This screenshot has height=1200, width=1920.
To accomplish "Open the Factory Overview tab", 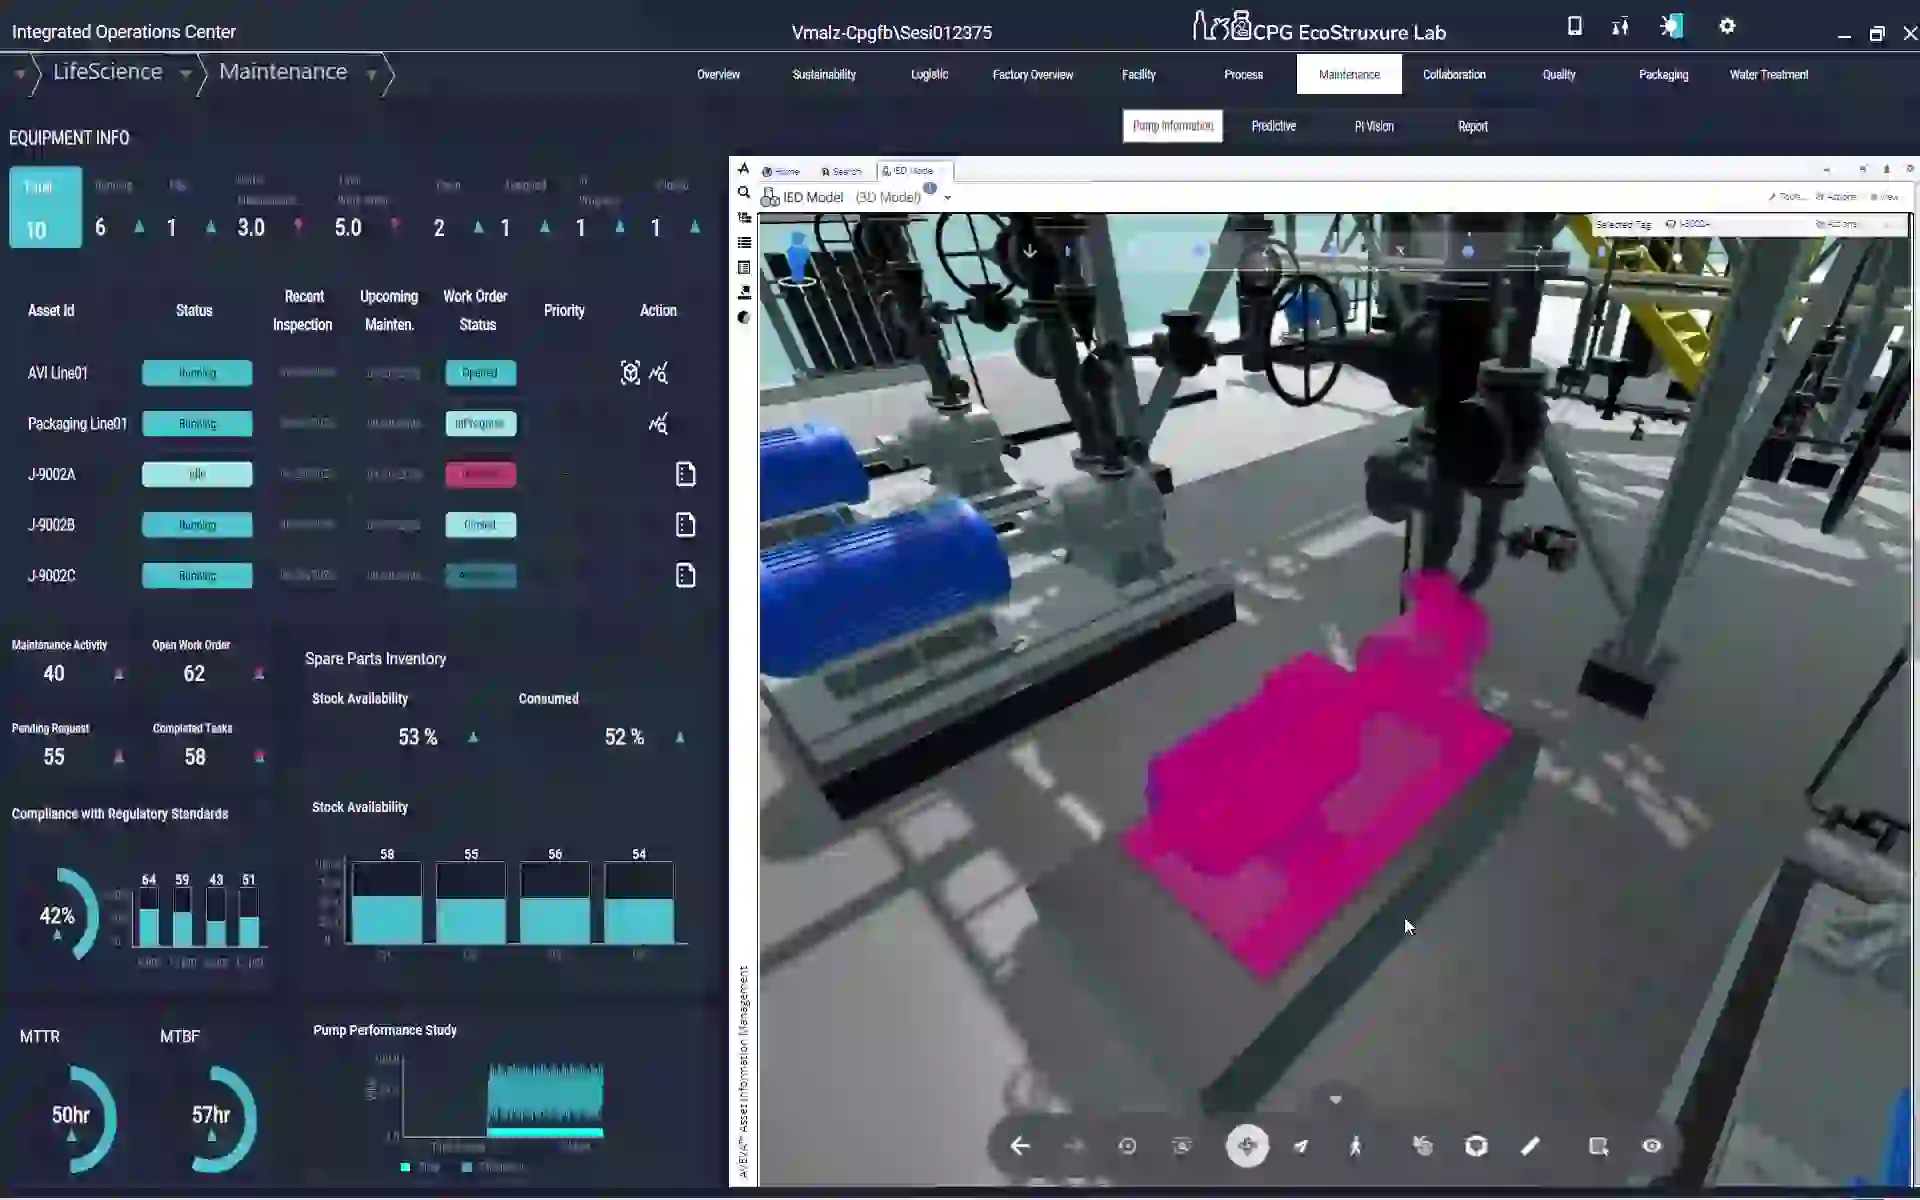I will coord(1033,75).
